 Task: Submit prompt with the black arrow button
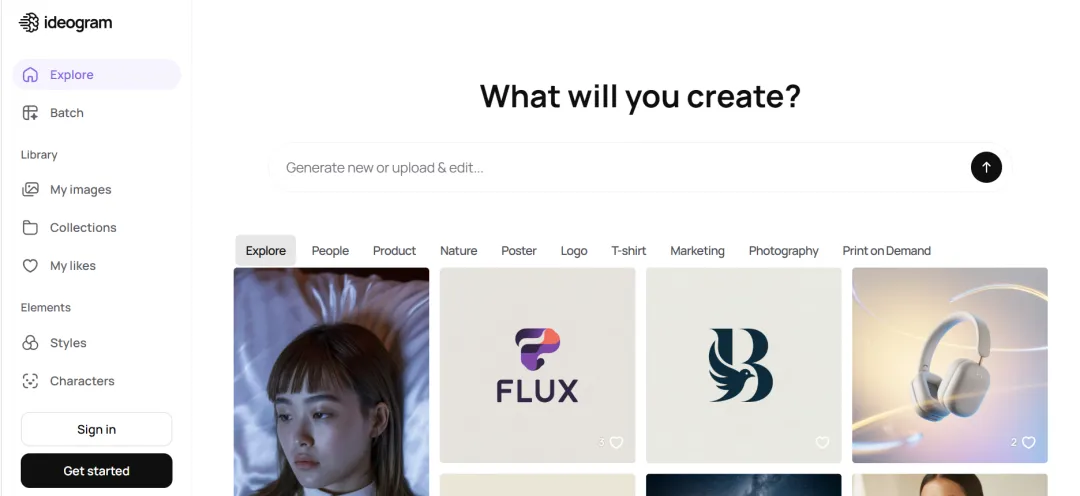coord(986,167)
